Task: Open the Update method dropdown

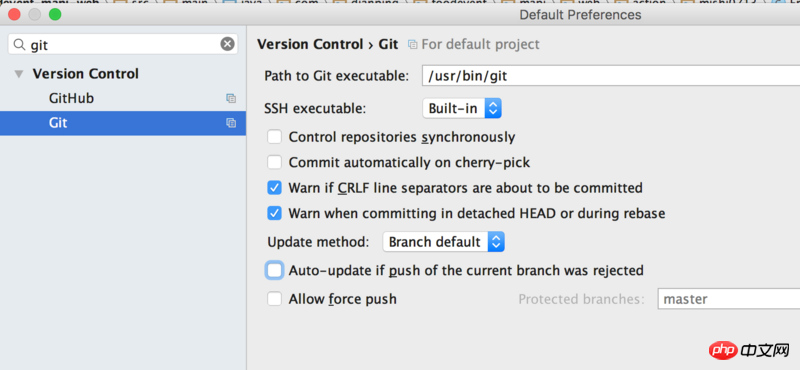Action: (x=444, y=242)
